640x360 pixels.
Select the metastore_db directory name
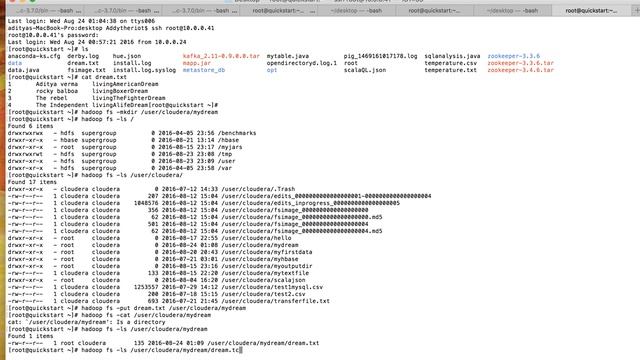(x=204, y=70)
